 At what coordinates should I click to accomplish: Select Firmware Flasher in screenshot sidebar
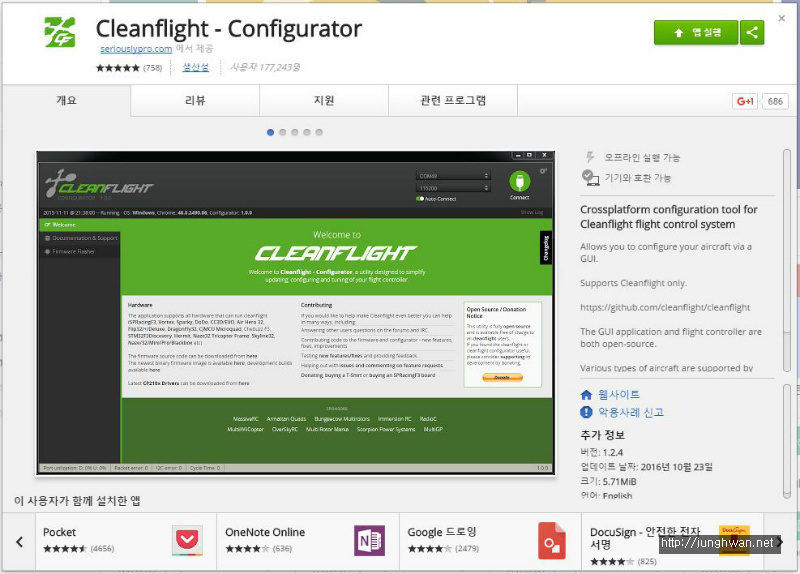click(x=81, y=252)
